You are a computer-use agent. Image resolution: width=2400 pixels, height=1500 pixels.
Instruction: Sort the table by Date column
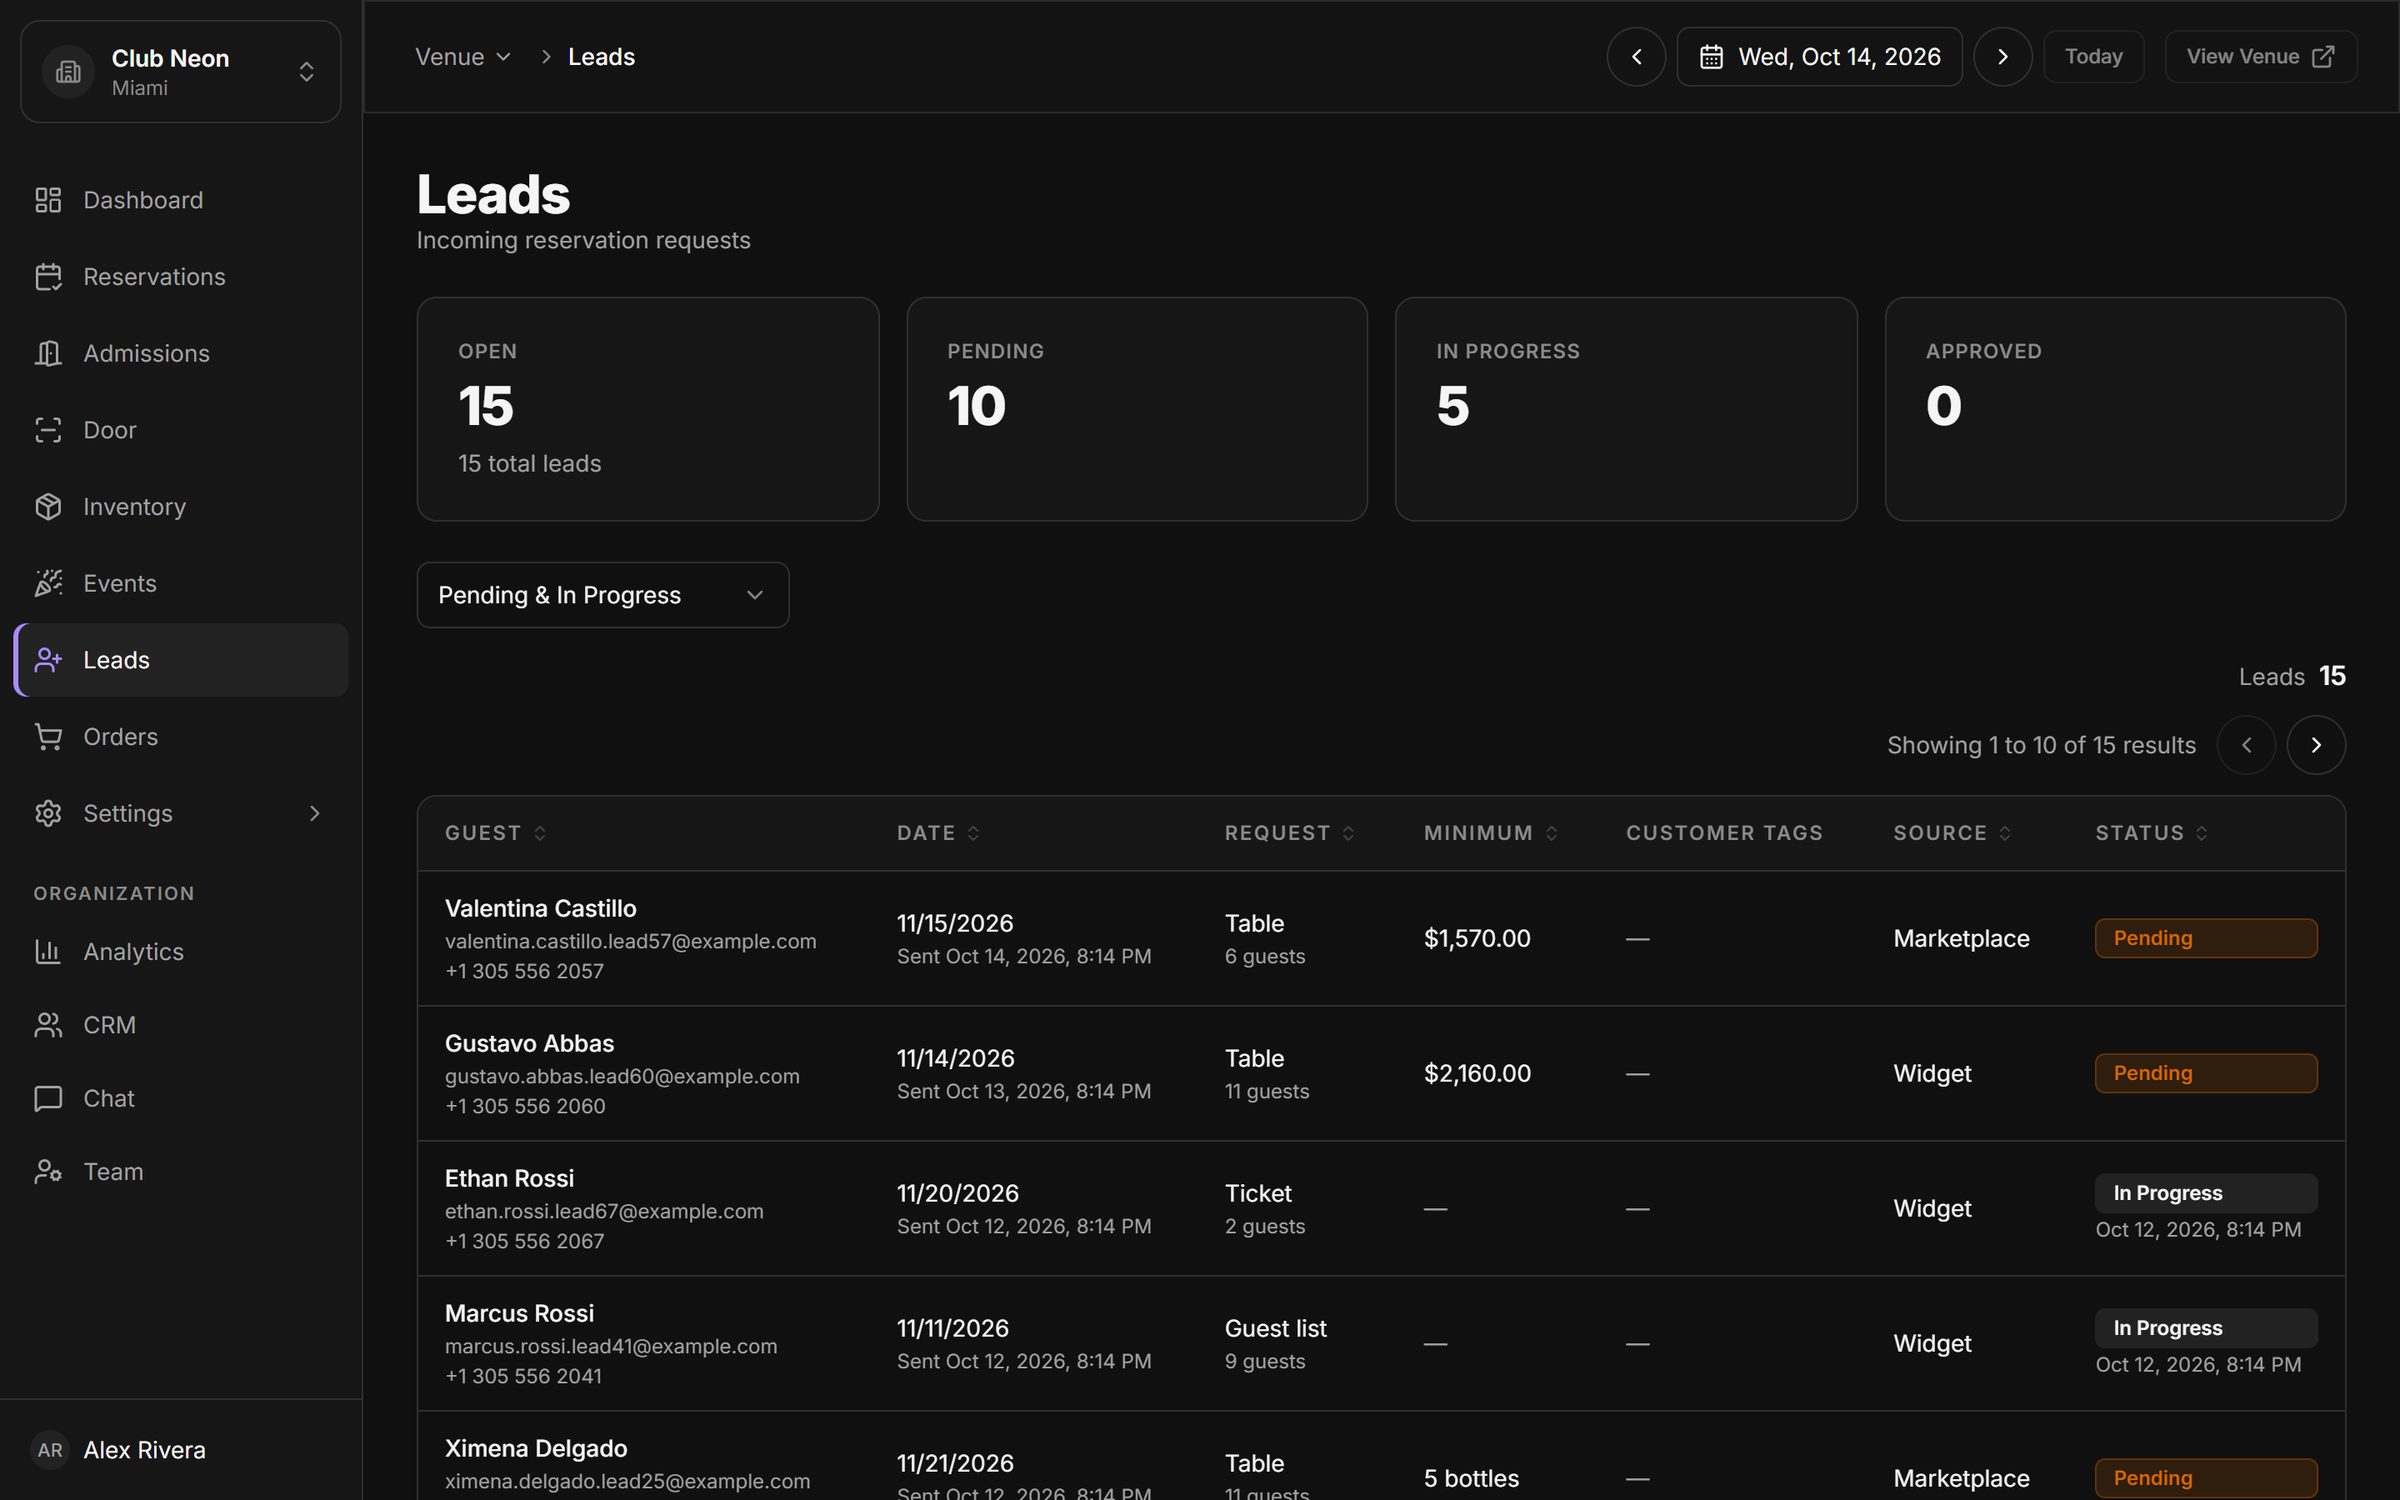click(x=938, y=833)
